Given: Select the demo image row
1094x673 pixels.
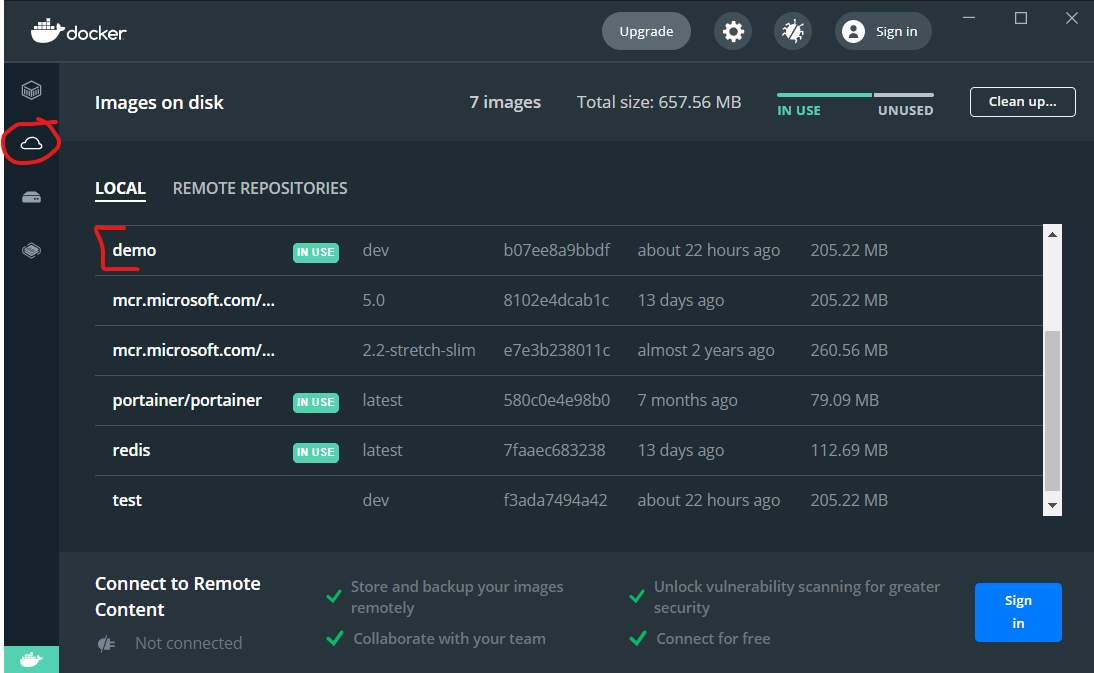Looking at the screenshot, I should pos(569,250).
